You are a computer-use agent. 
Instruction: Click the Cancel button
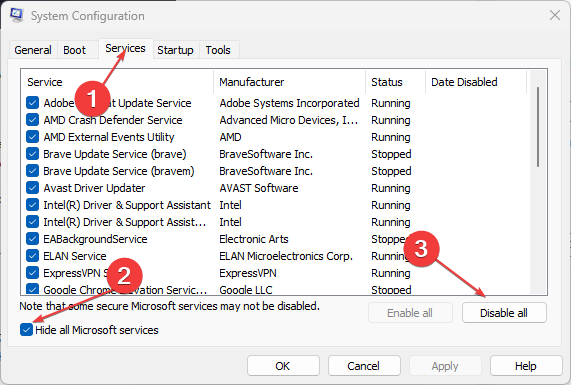[x=364, y=366]
